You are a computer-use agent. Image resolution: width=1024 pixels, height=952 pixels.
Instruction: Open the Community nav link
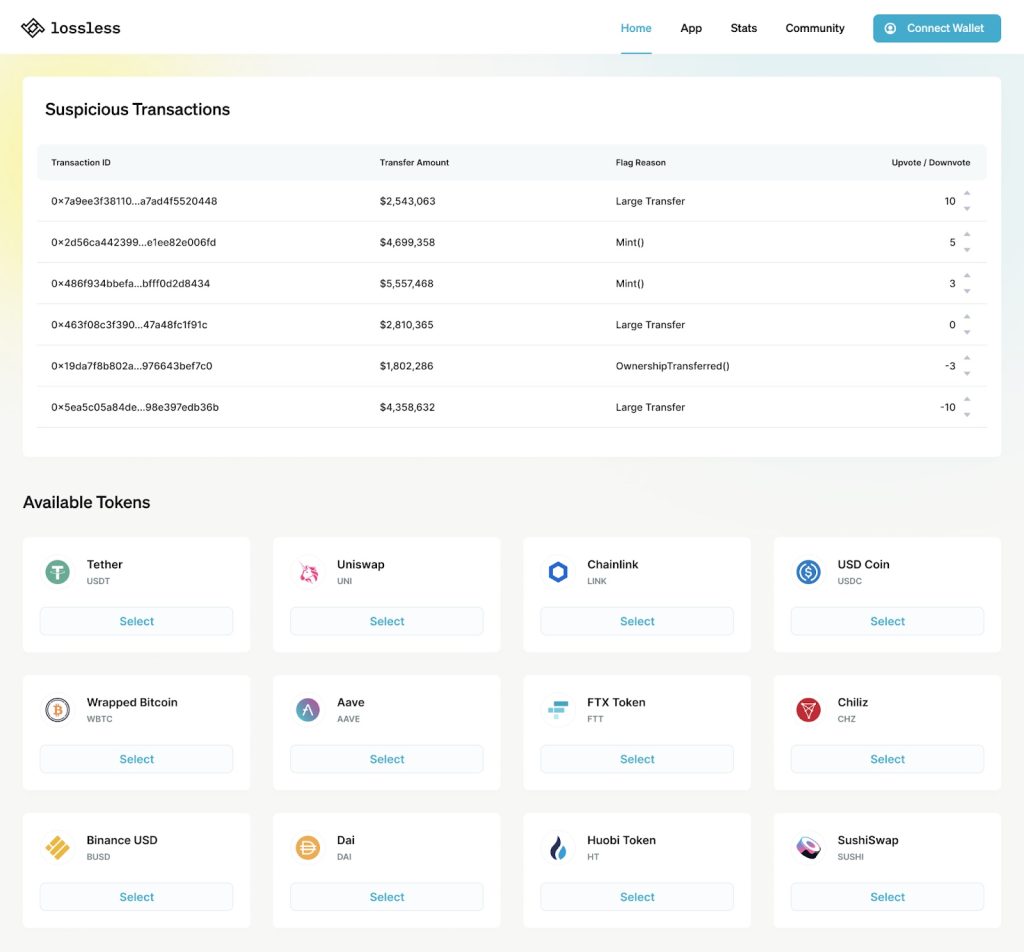(815, 28)
